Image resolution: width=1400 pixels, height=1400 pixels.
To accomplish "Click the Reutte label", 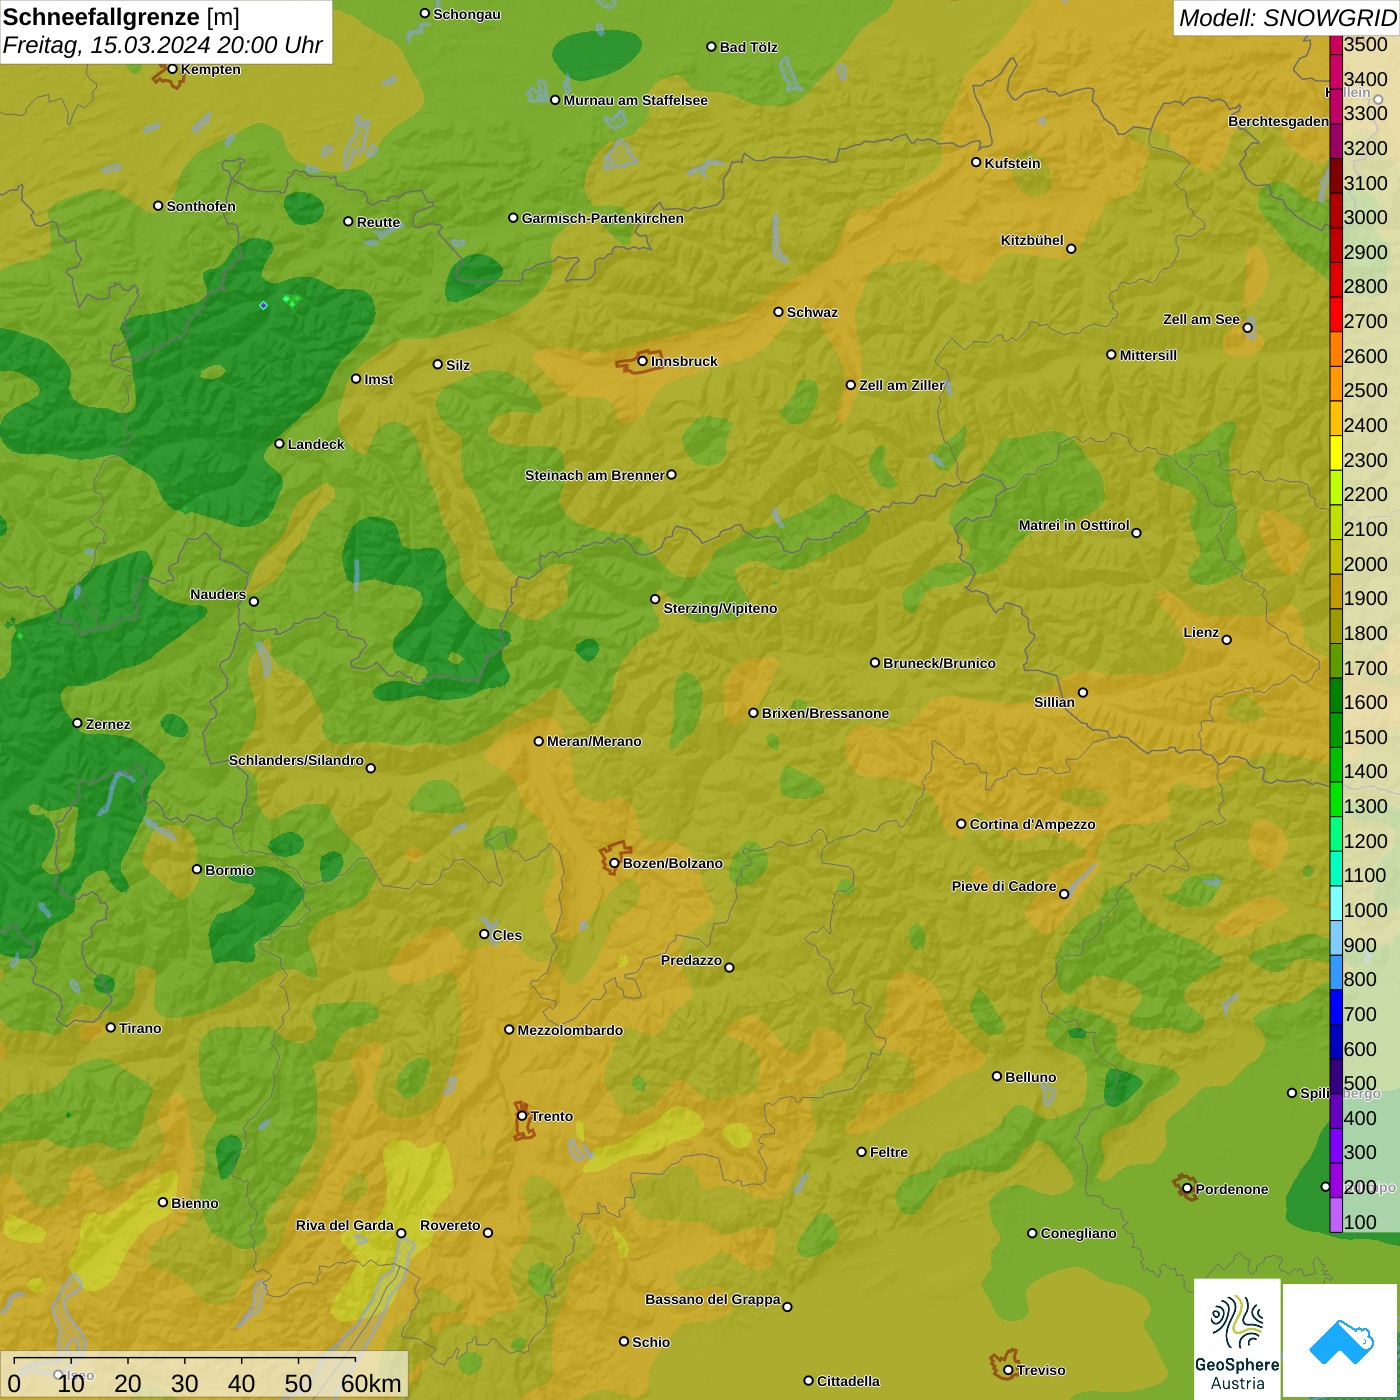I will click(378, 222).
